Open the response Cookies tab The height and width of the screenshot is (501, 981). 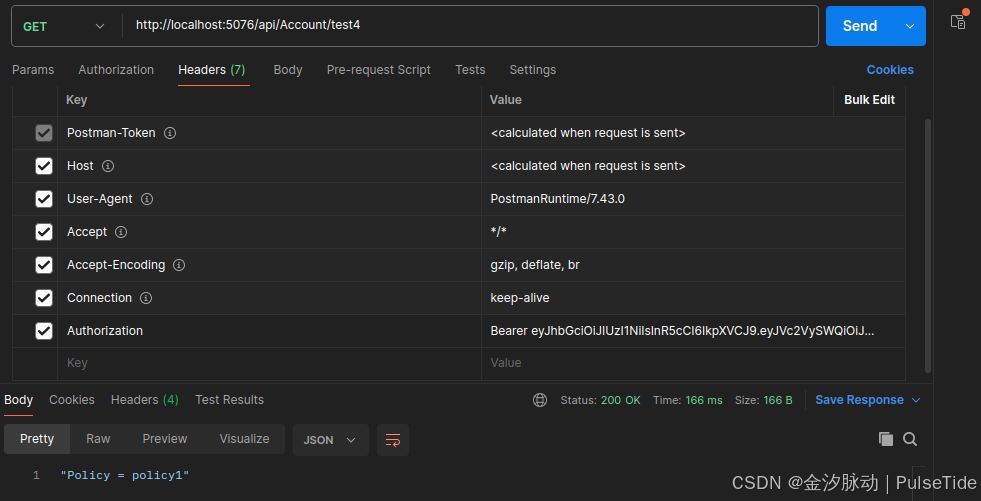[72, 400]
